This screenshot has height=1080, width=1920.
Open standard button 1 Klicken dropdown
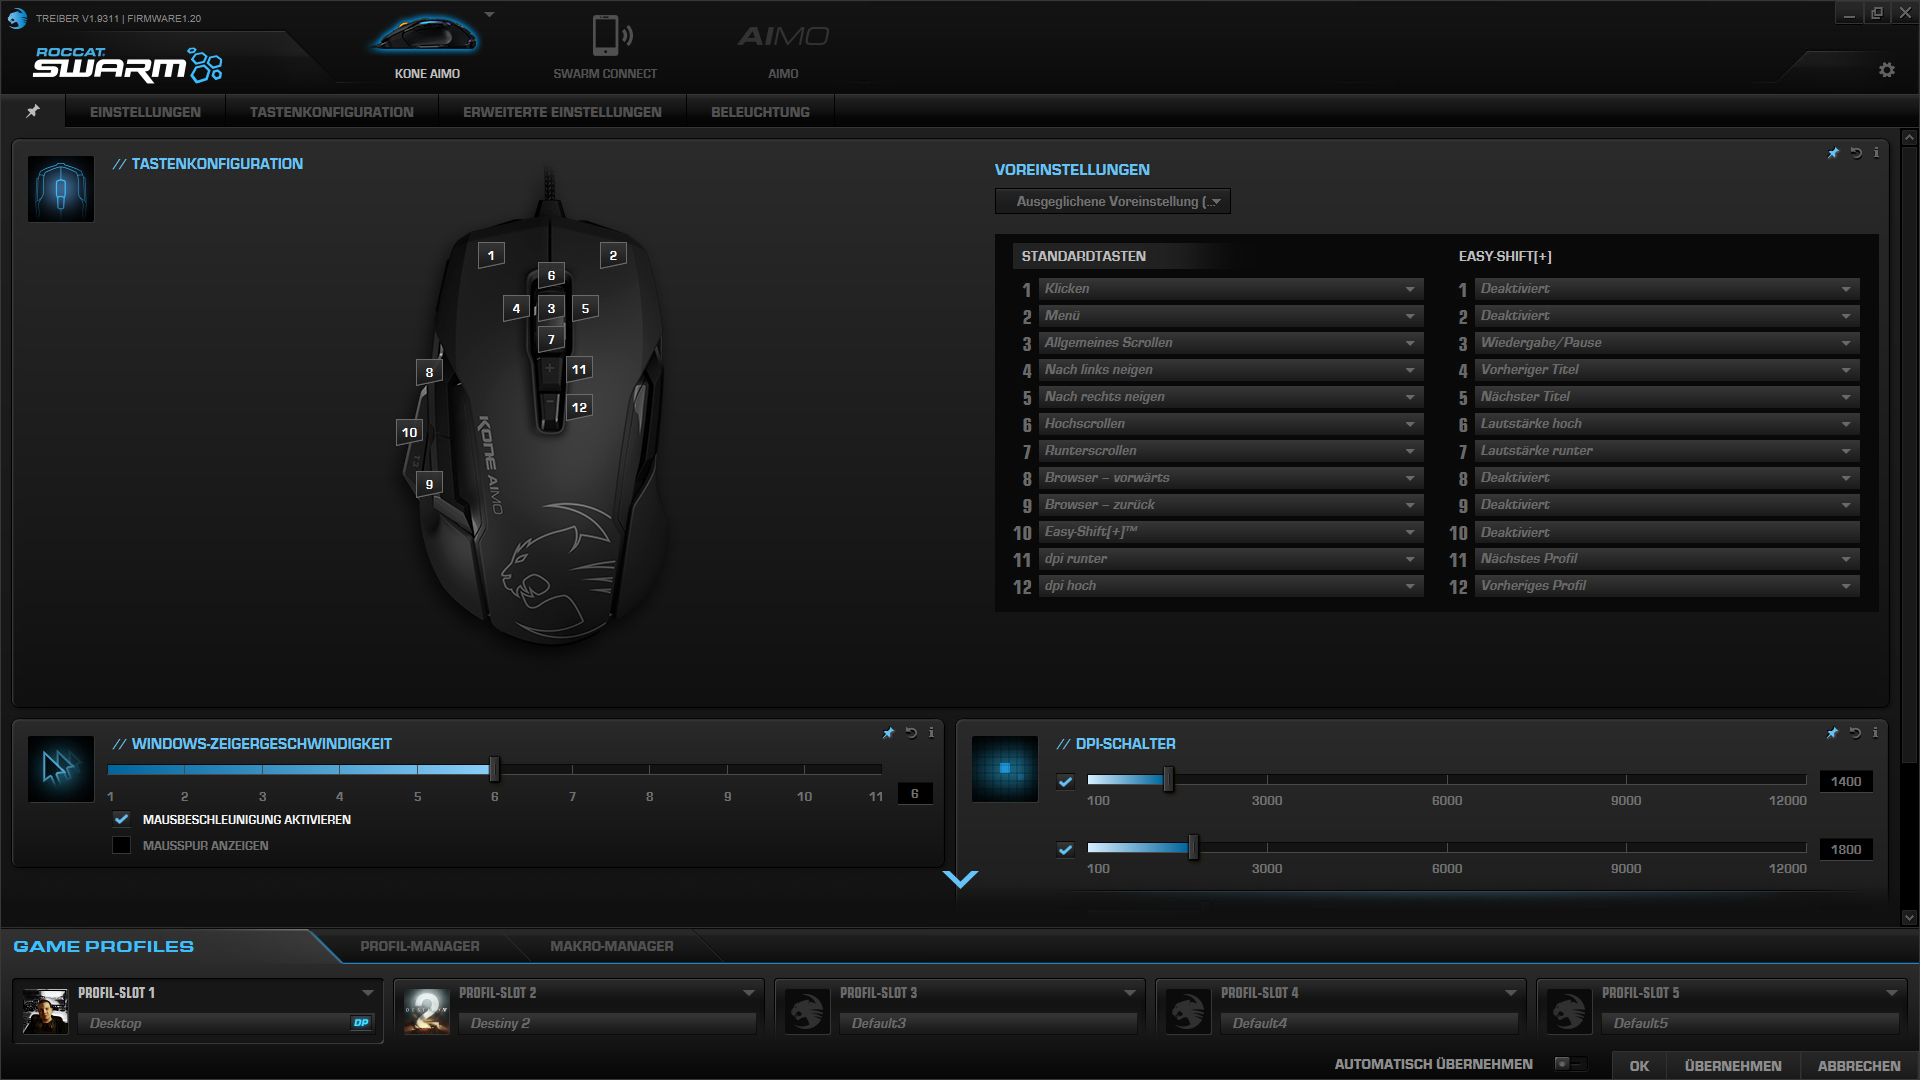[x=1230, y=288]
